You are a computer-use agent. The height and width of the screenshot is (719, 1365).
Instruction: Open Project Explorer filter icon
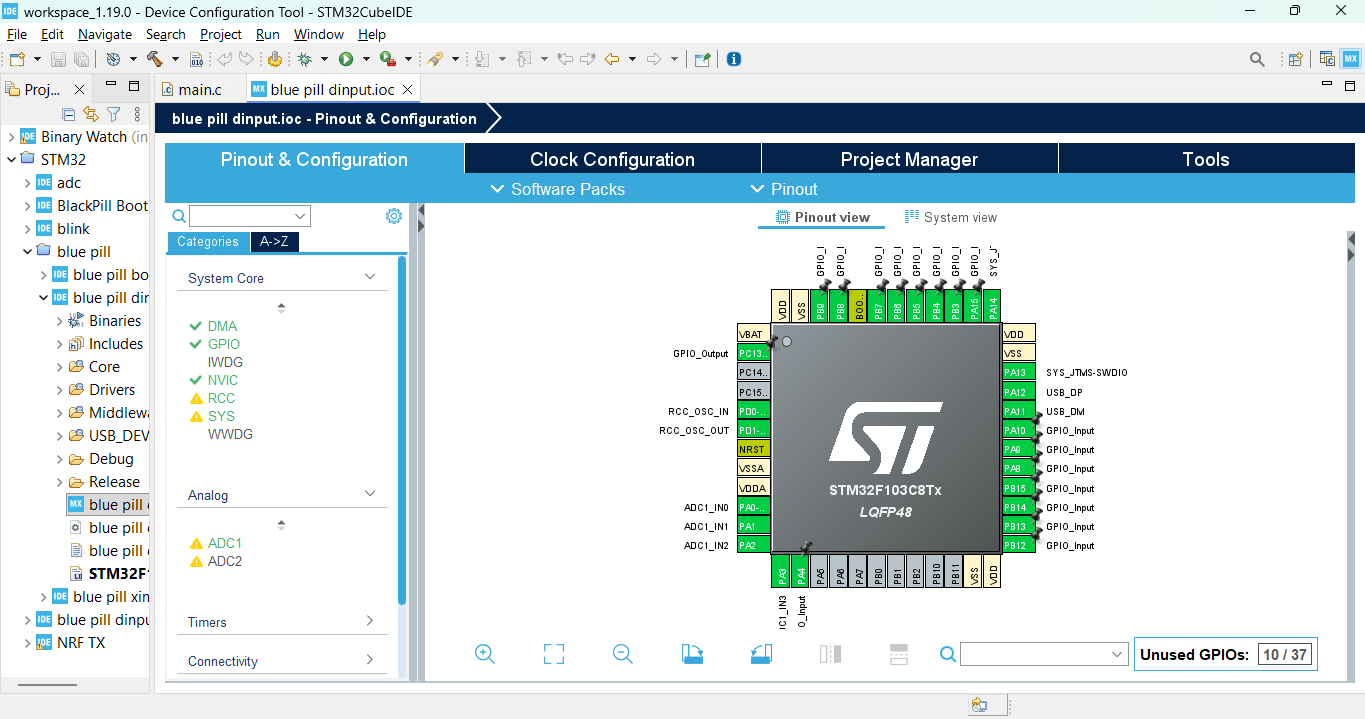(x=113, y=114)
